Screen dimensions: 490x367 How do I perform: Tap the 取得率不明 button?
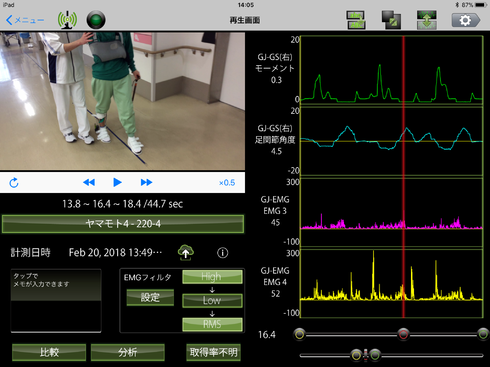point(213,352)
